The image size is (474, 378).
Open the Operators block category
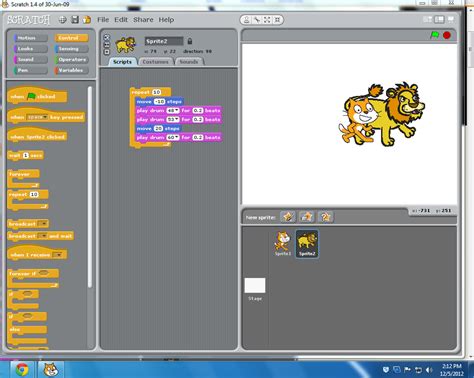pos(72,59)
